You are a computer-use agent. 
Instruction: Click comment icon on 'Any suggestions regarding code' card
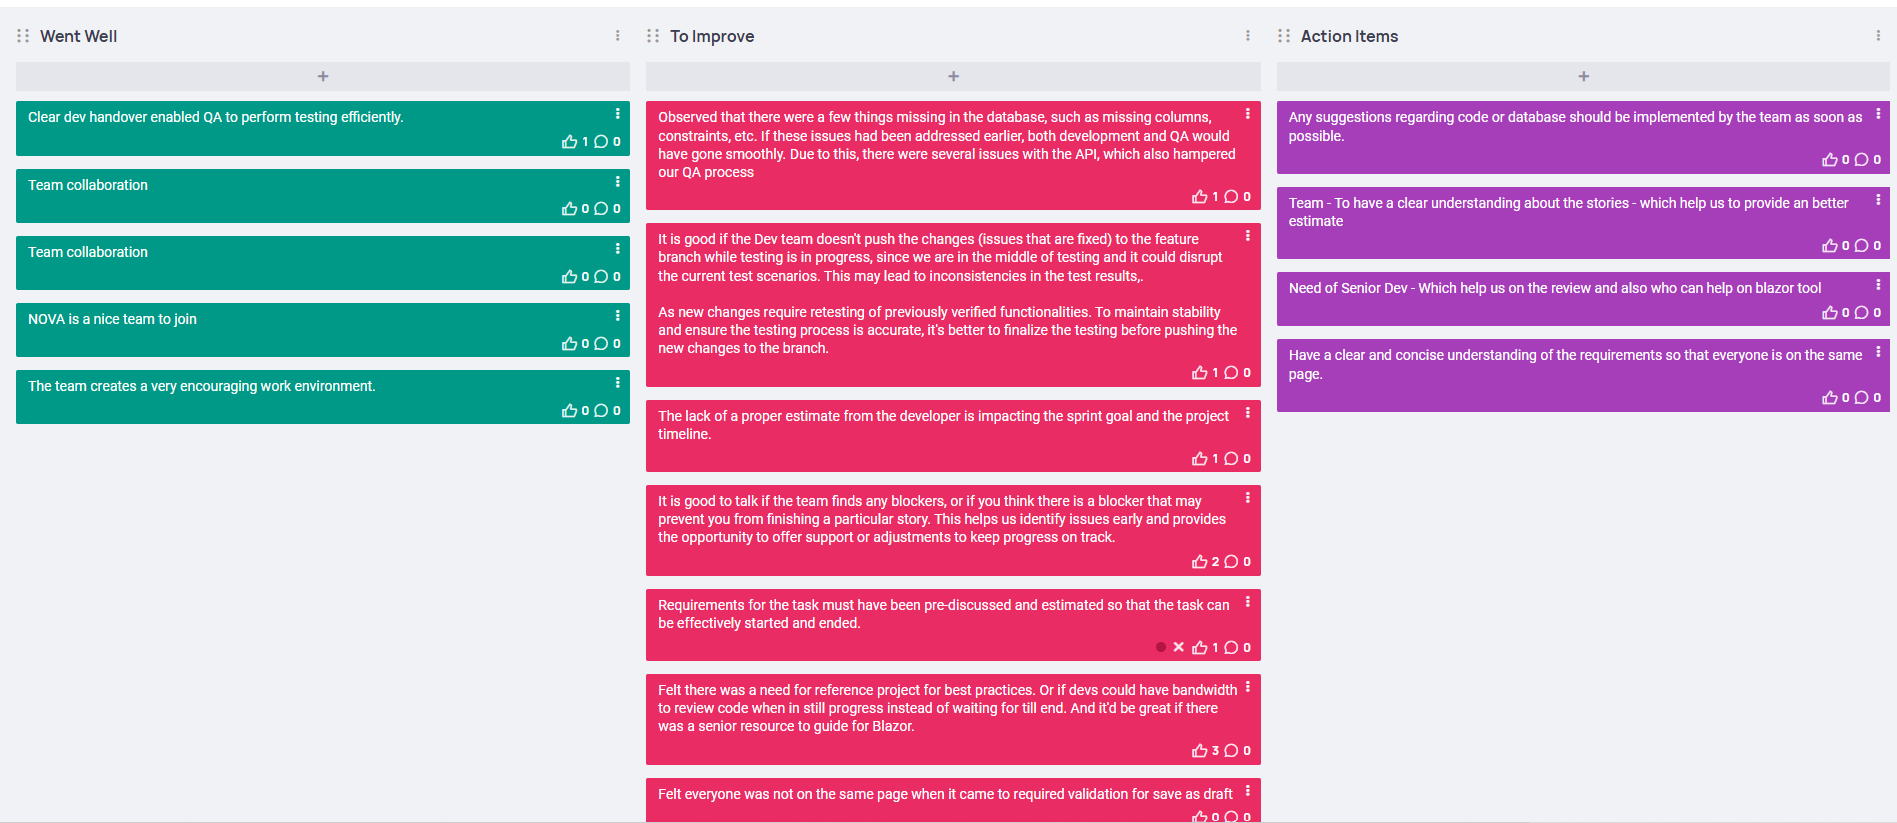[x=1861, y=160]
